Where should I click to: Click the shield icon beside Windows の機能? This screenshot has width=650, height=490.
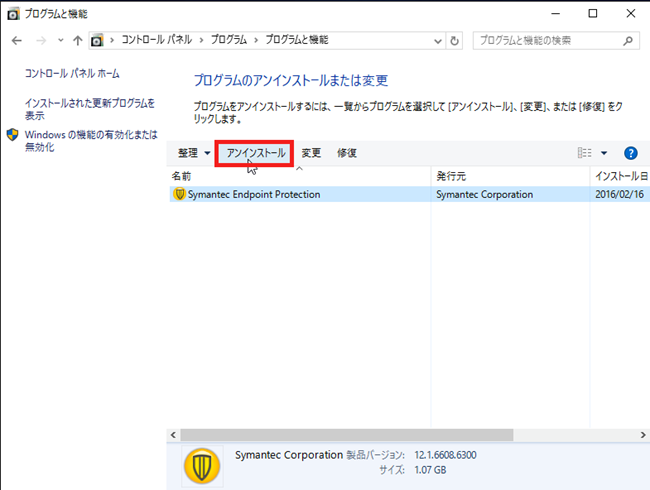point(12,135)
